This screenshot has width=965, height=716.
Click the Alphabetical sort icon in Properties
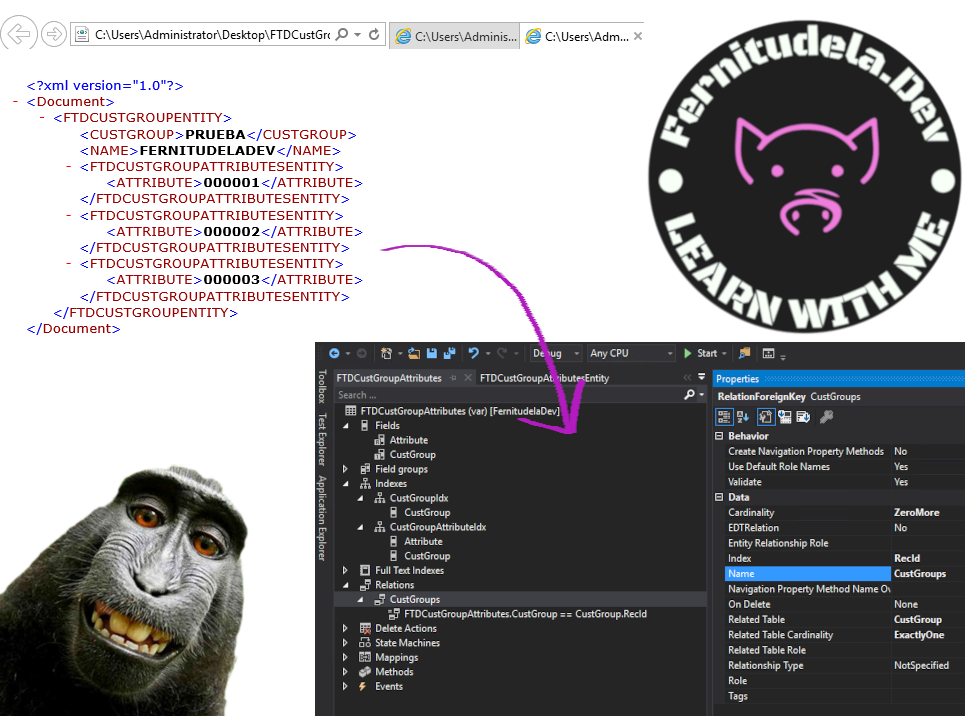coord(743,416)
